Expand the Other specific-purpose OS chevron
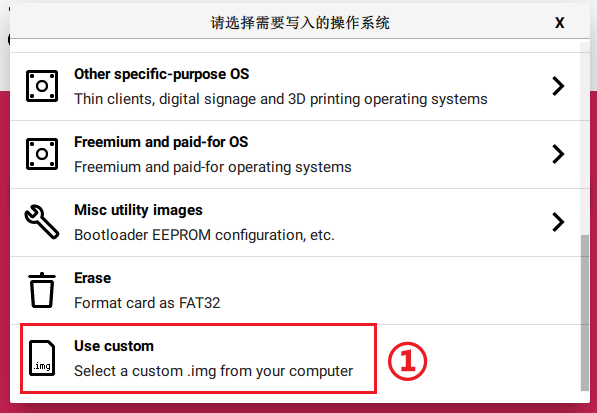Screen dimensions: 597x413 pyautogui.click(x=558, y=86)
